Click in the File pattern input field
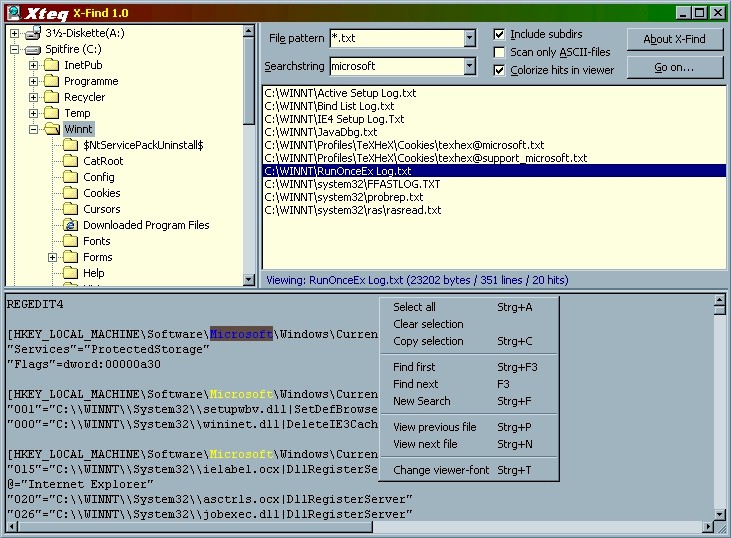Viewport: 731px width, 538px height. [x=397, y=38]
